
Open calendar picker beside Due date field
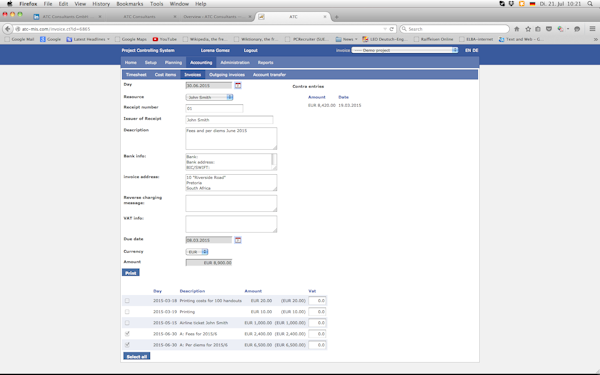238,240
